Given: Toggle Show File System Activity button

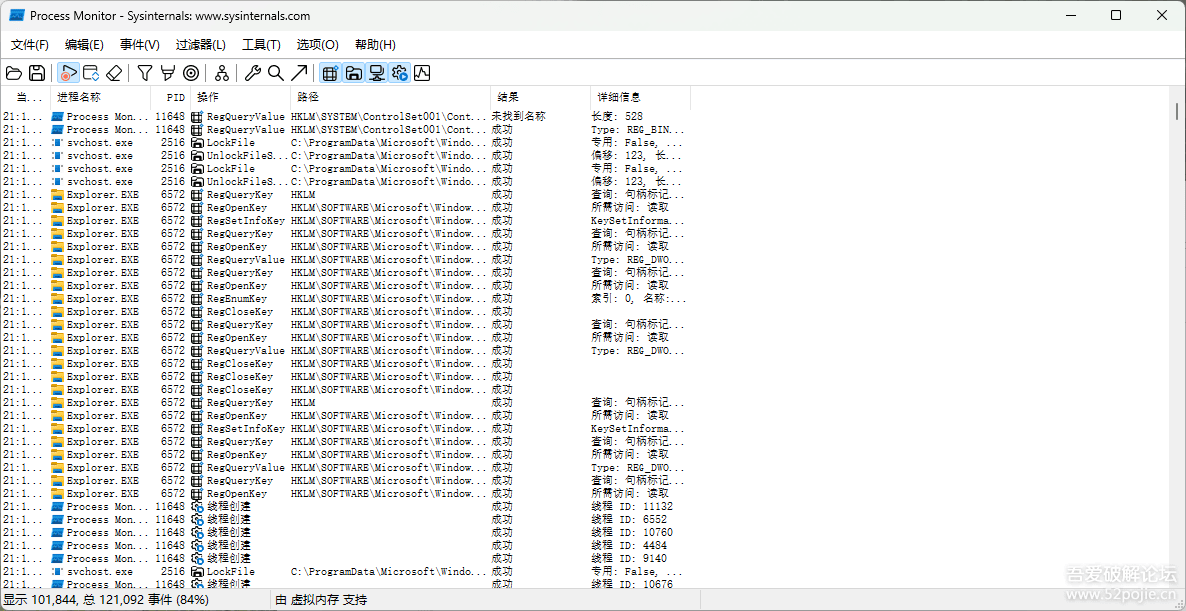Looking at the screenshot, I should [x=353, y=73].
